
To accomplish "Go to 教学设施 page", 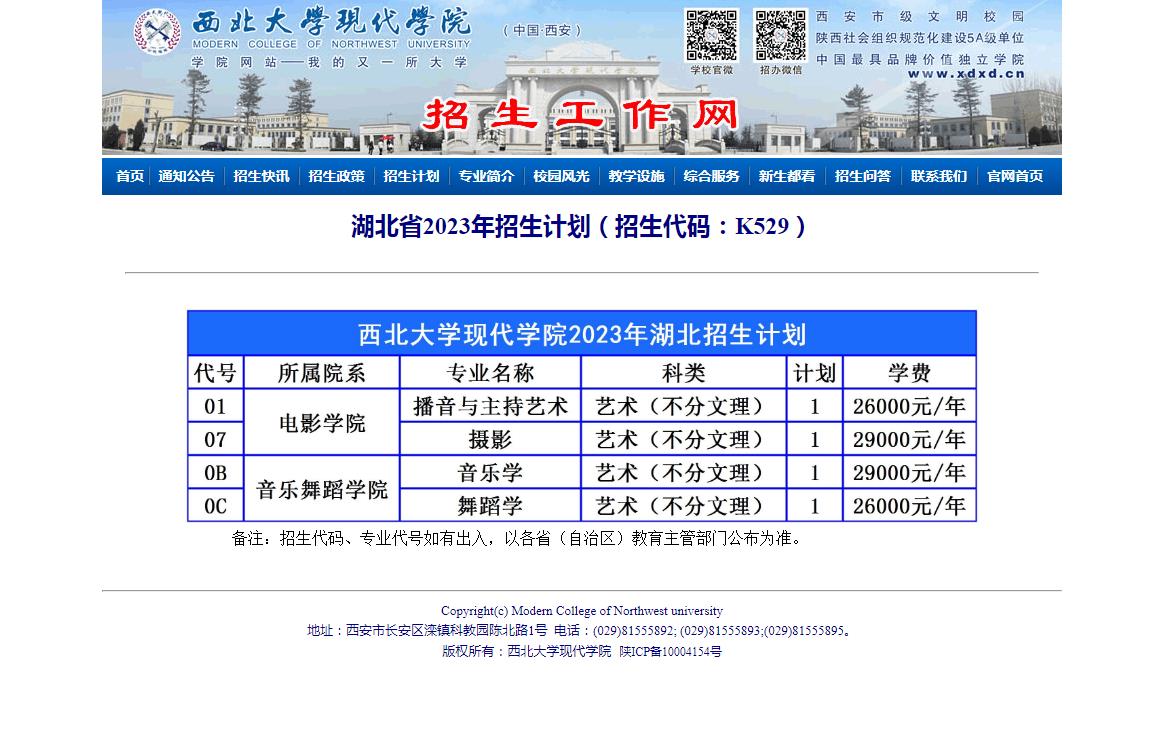I will [636, 176].
